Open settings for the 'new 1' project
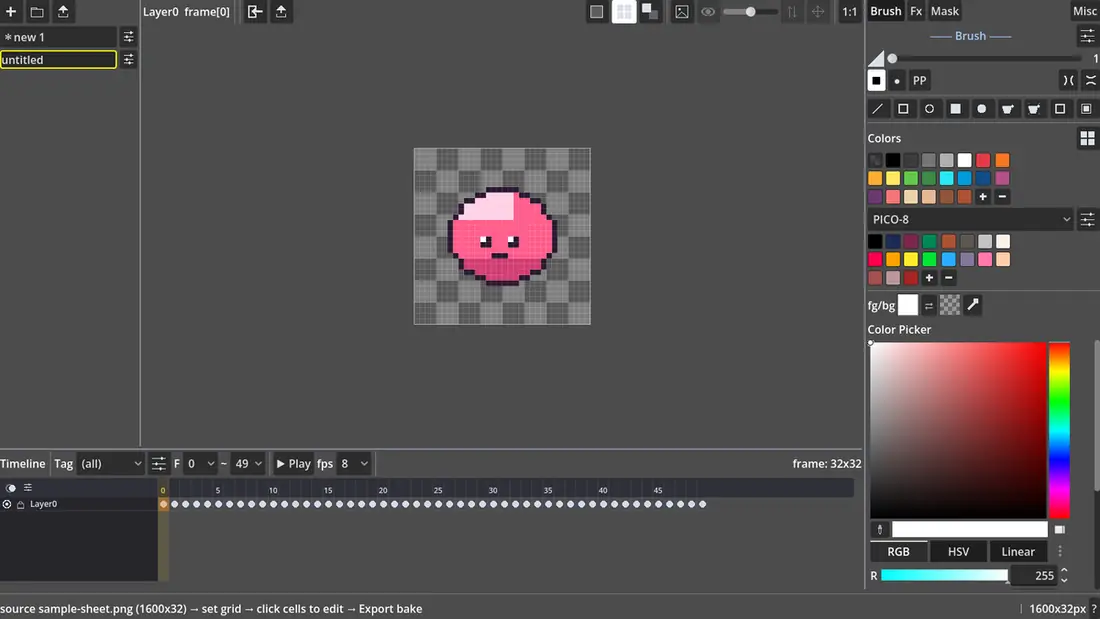 [128, 36]
